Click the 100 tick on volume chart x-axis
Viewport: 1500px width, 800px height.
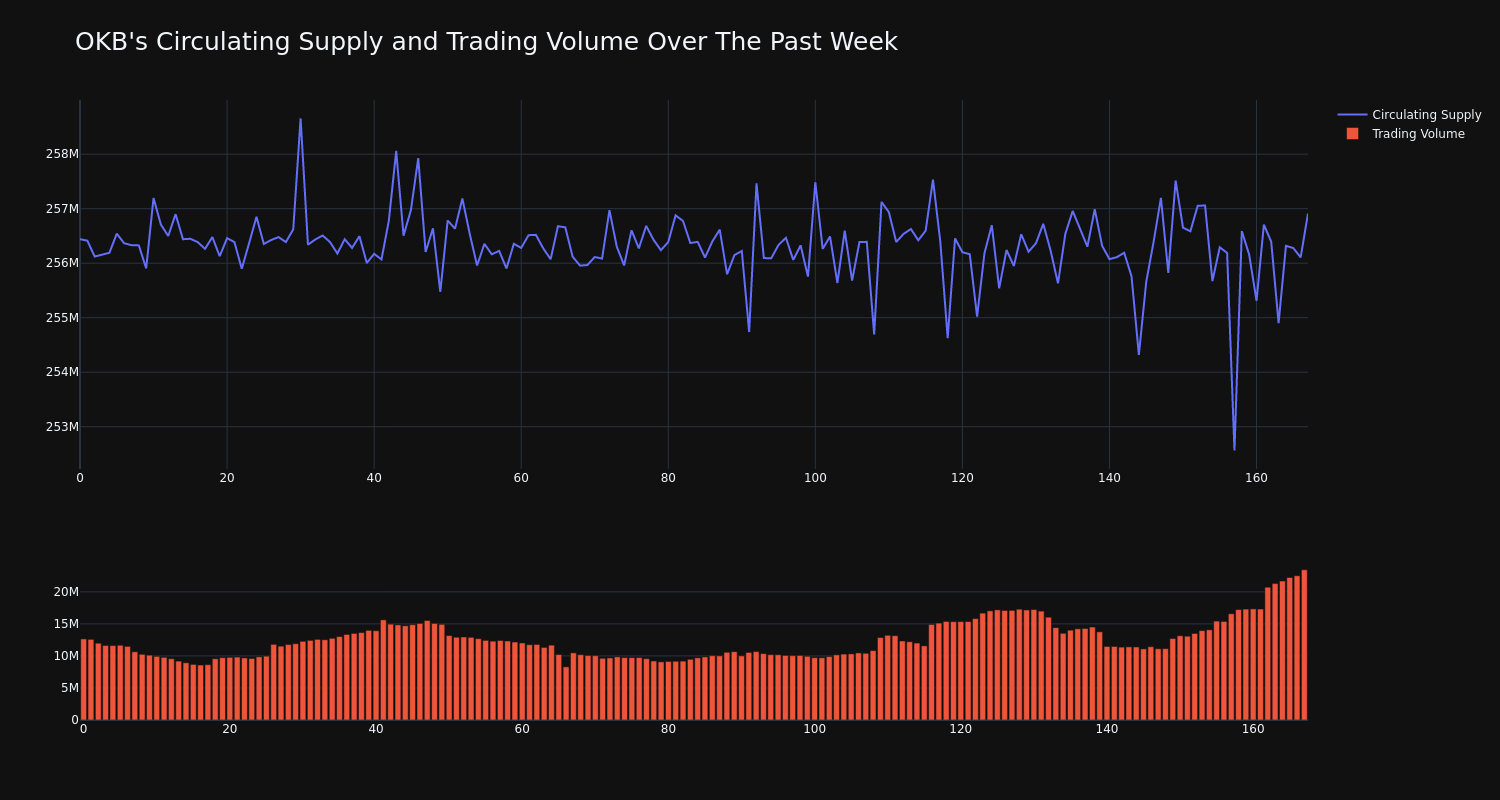pyautogui.click(x=815, y=729)
